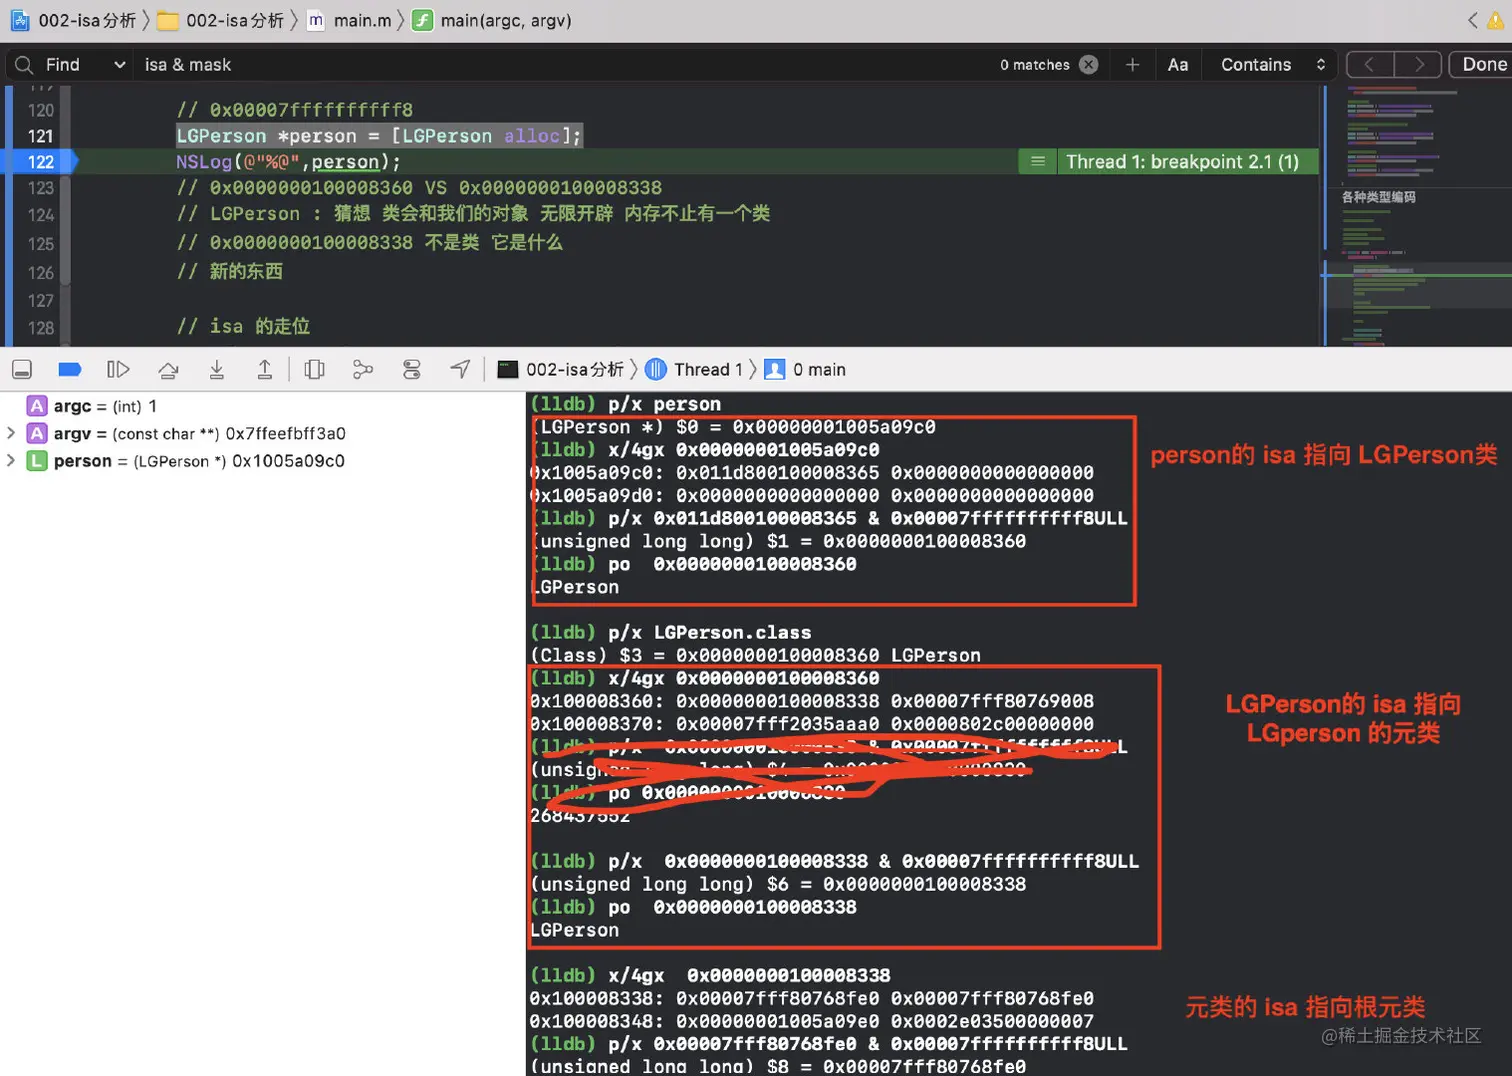Click the warning triangle icon
The image size is (1512, 1076).
coord(1496,20)
